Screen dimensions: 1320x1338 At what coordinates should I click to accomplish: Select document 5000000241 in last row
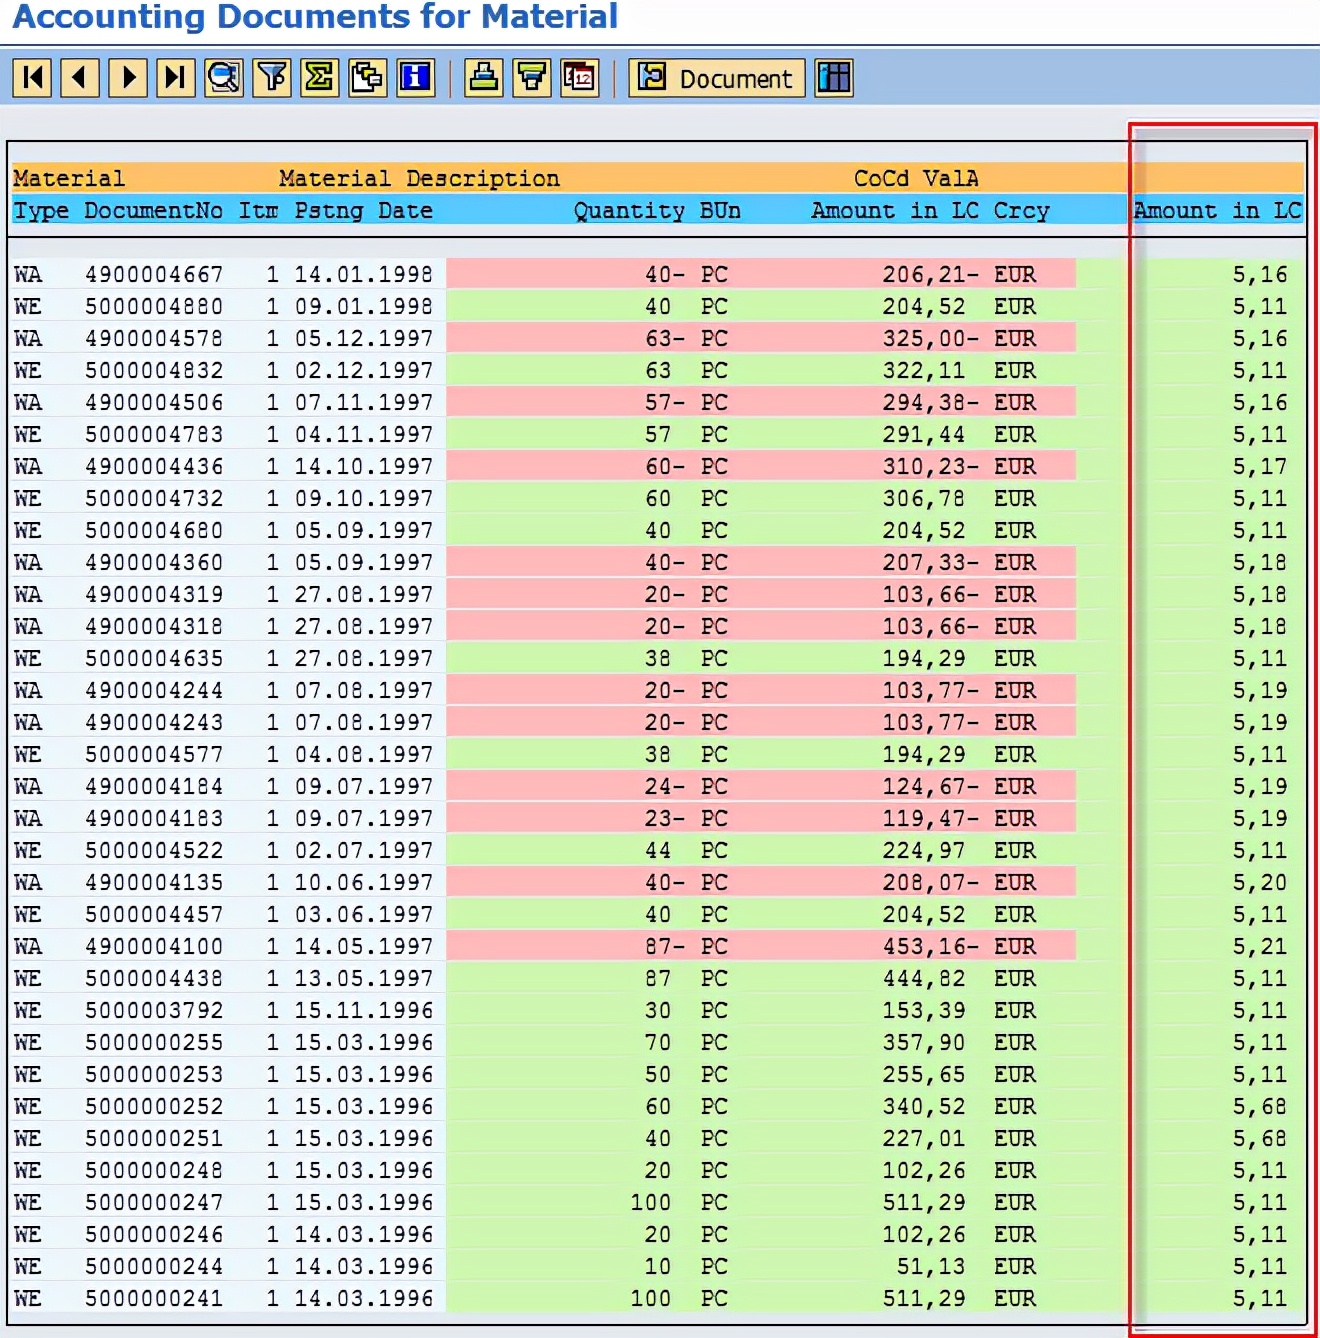tap(154, 1298)
